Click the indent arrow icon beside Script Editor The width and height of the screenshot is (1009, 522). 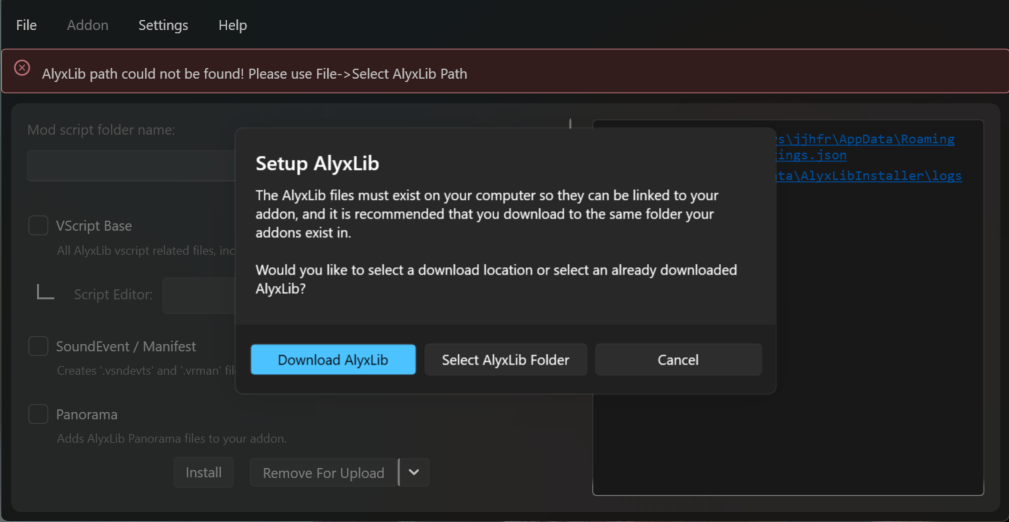coord(46,293)
